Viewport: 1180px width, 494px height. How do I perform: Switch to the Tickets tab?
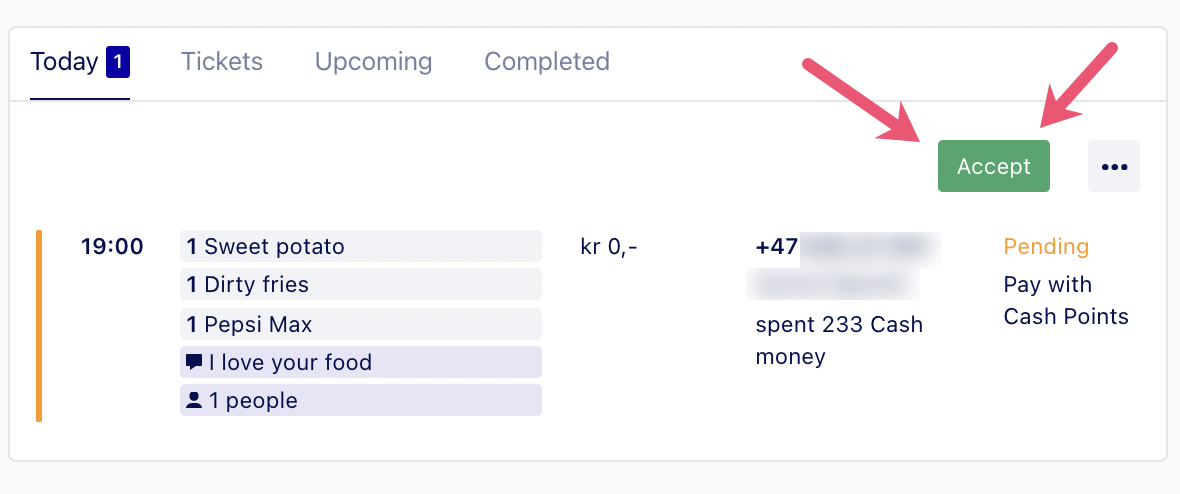pyautogui.click(x=222, y=62)
